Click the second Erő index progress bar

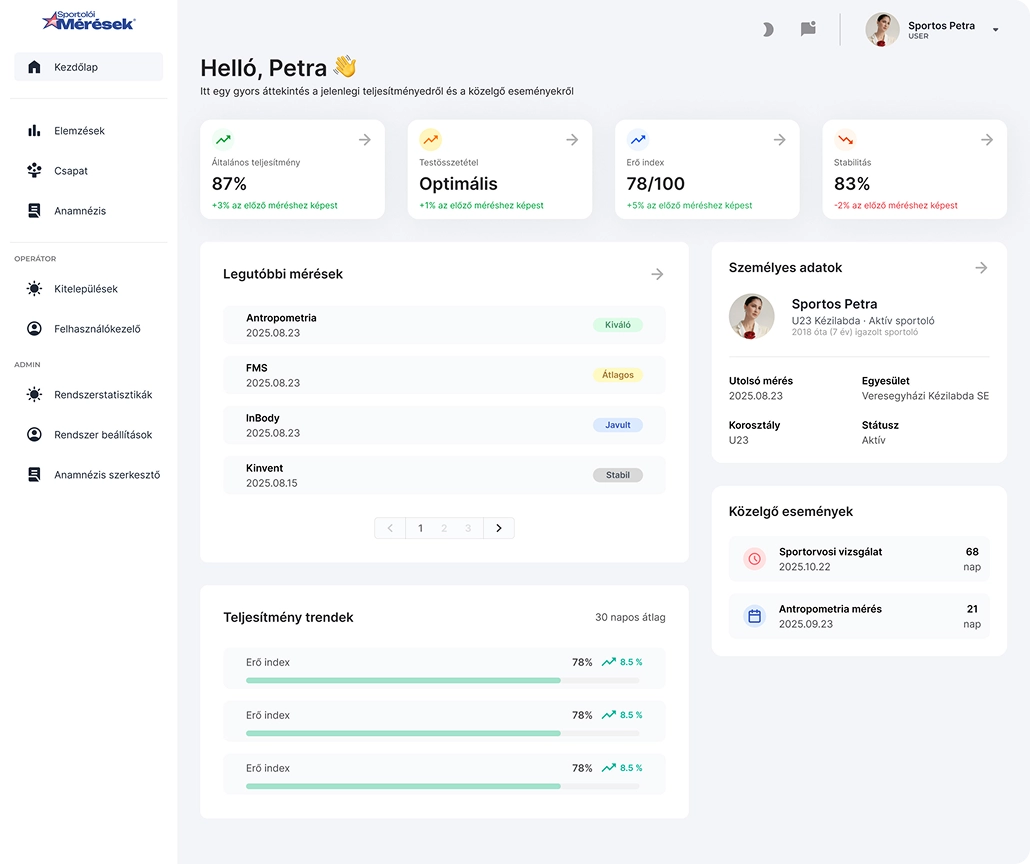443,733
